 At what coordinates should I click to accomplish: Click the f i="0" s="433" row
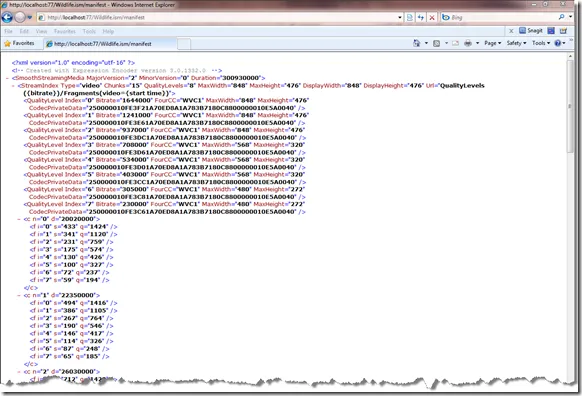(73, 226)
